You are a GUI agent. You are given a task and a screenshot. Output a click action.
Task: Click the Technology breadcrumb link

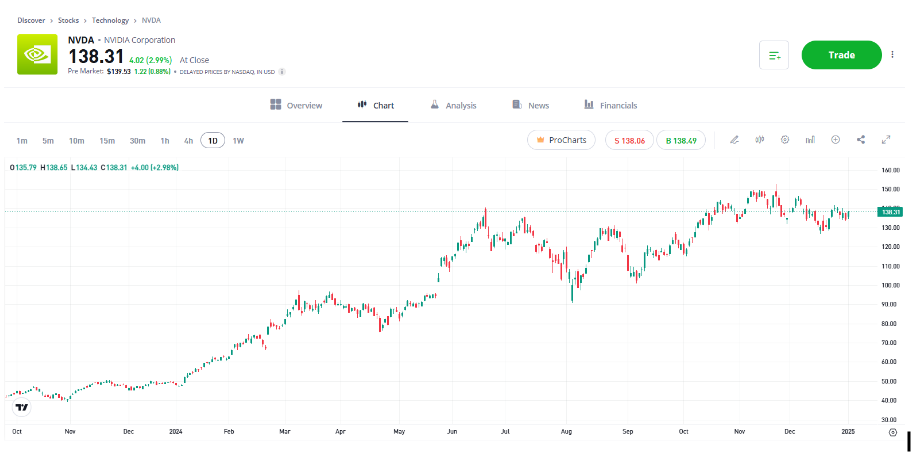pos(110,20)
